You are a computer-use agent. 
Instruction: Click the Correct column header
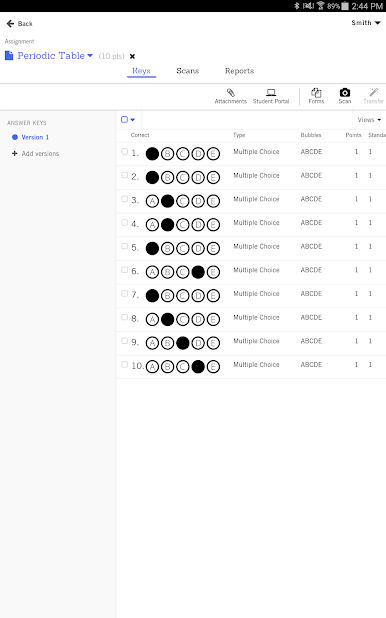140,135
